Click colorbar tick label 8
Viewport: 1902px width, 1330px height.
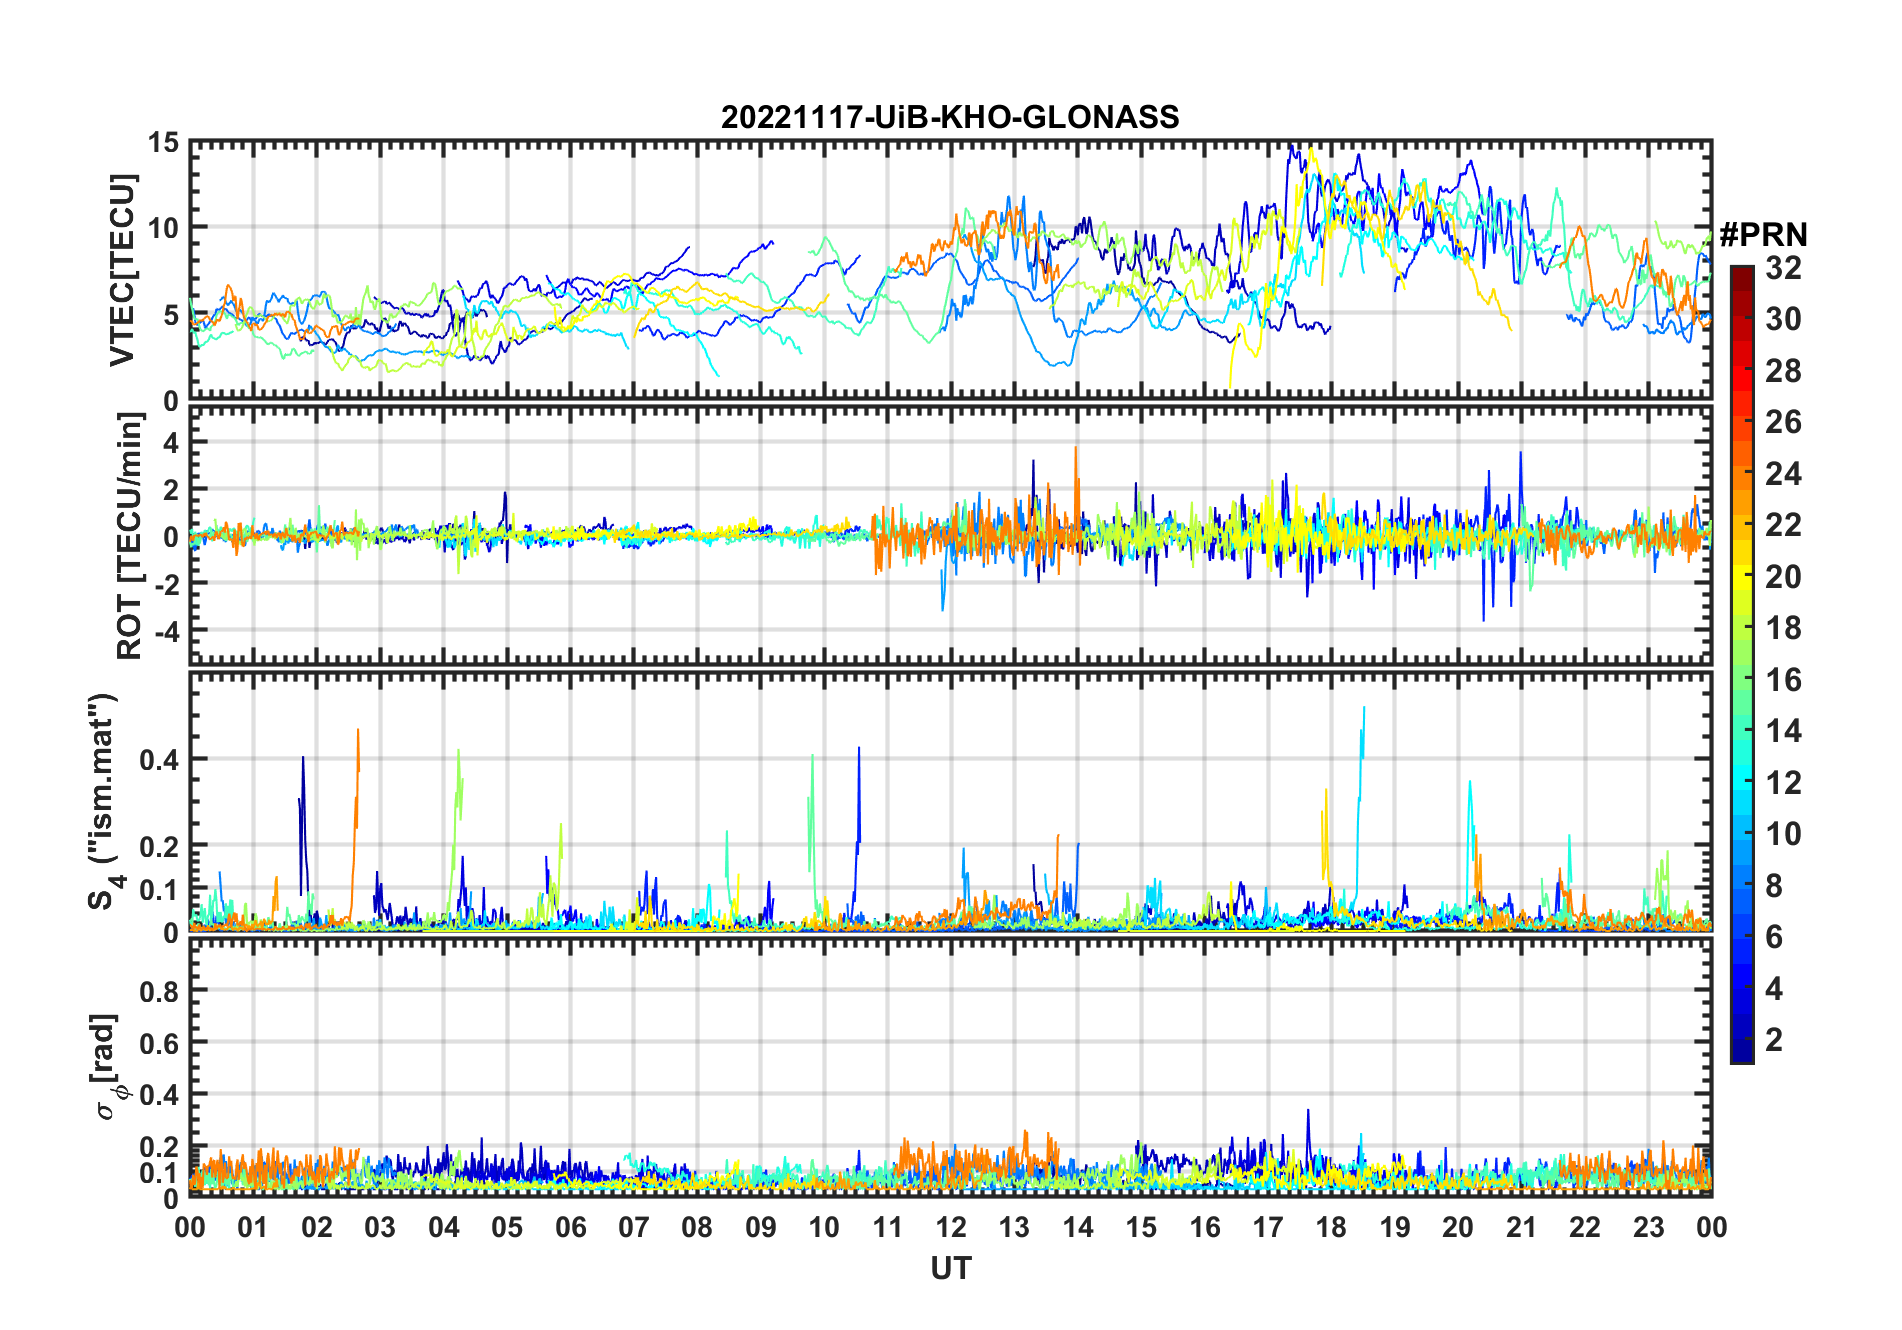pos(1774,886)
